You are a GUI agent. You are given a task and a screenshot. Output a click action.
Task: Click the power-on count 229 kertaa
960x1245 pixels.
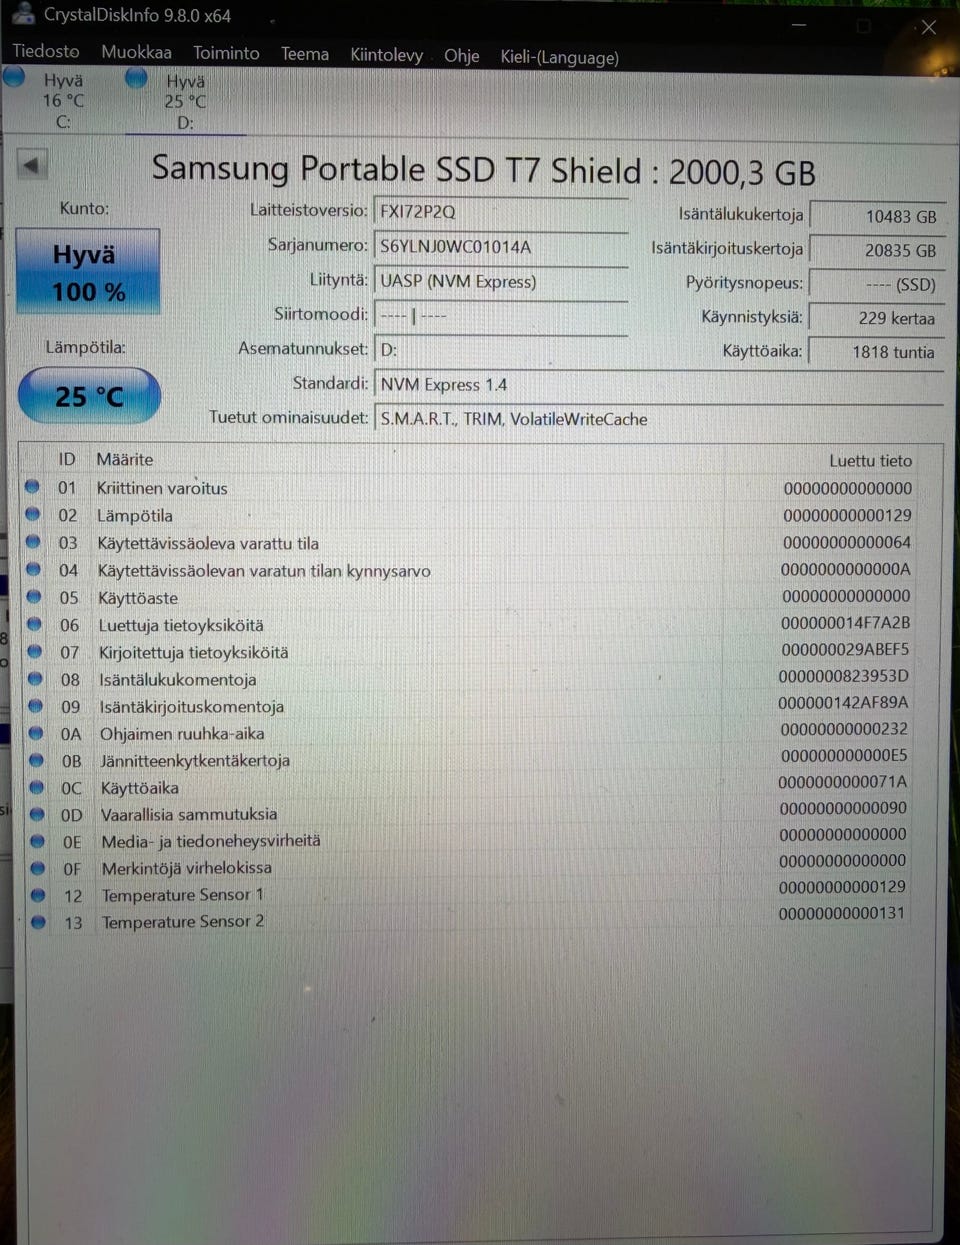pyautogui.click(x=877, y=318)
